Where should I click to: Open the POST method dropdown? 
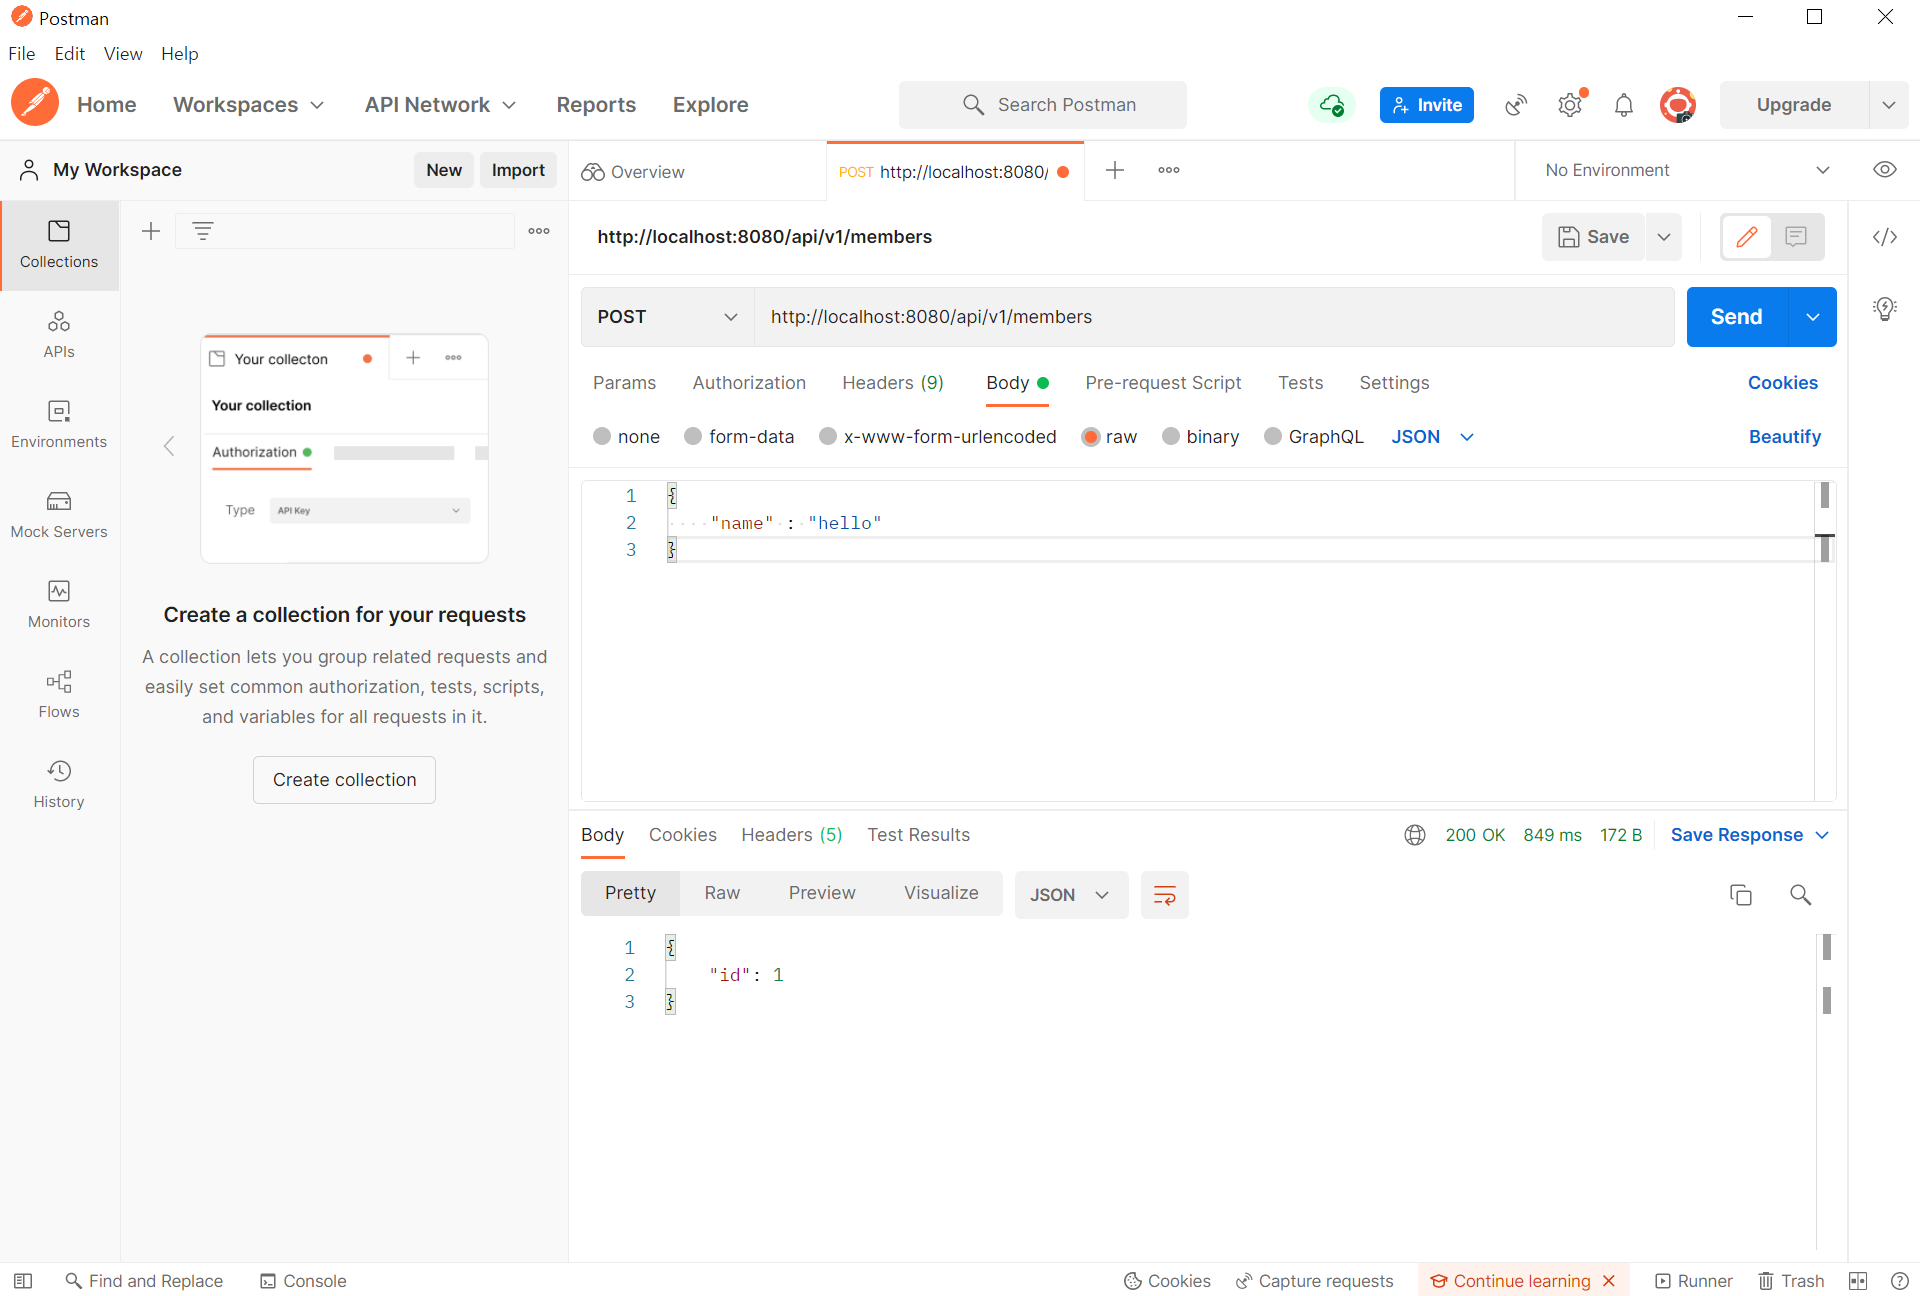[x=667, y=317]
